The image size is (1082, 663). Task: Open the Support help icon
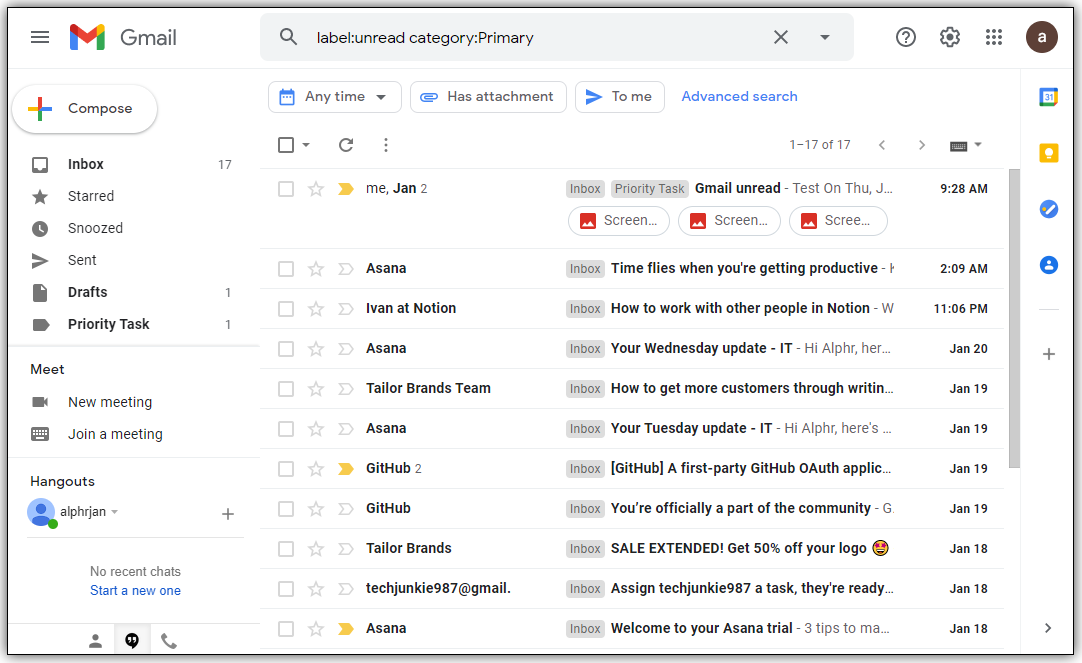[x=905, y=37]
